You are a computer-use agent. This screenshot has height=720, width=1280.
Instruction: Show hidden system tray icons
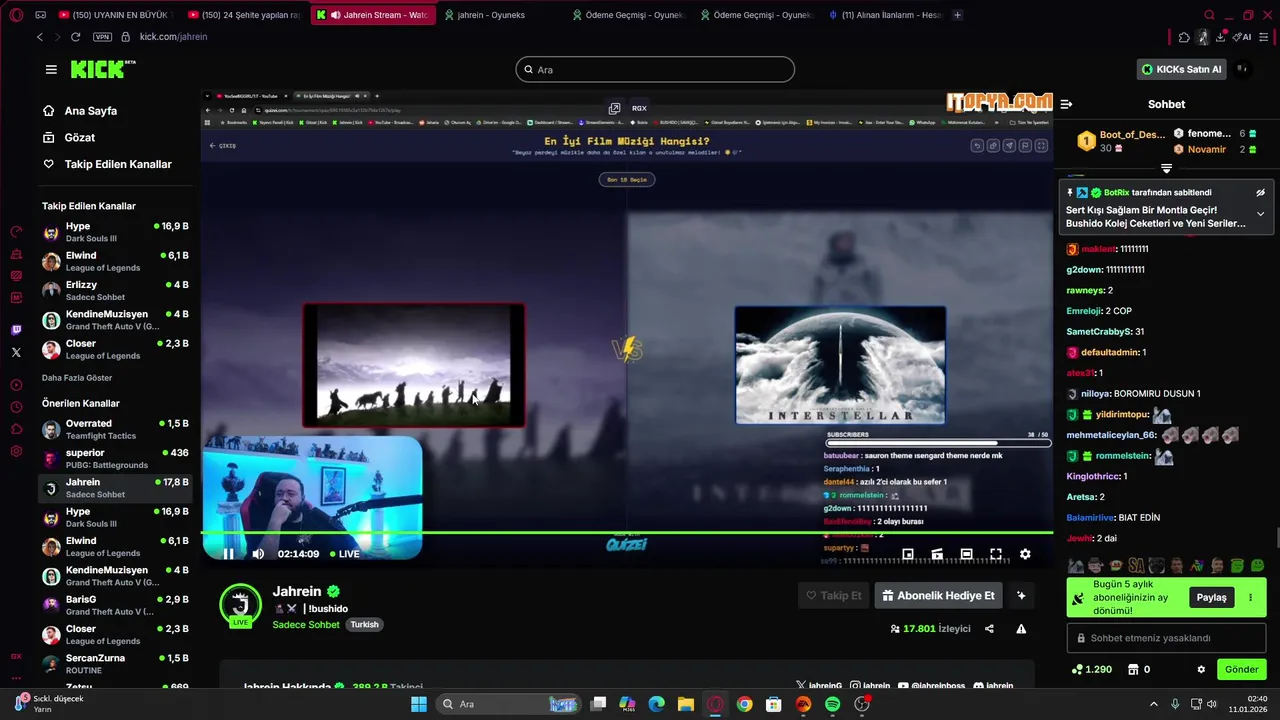coord(1153,704)
